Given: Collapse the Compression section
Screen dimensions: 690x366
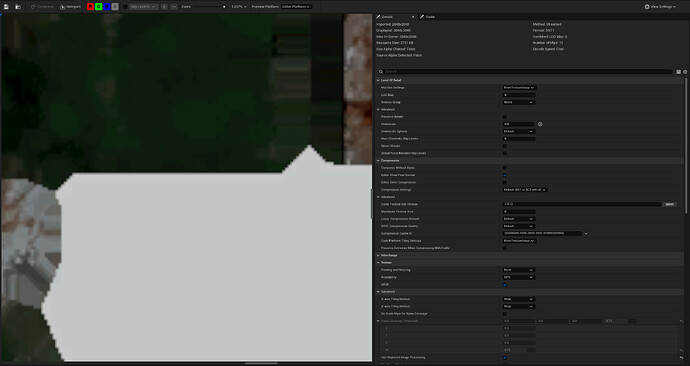Looking at the screenshot, I should (x=378, y=161).
